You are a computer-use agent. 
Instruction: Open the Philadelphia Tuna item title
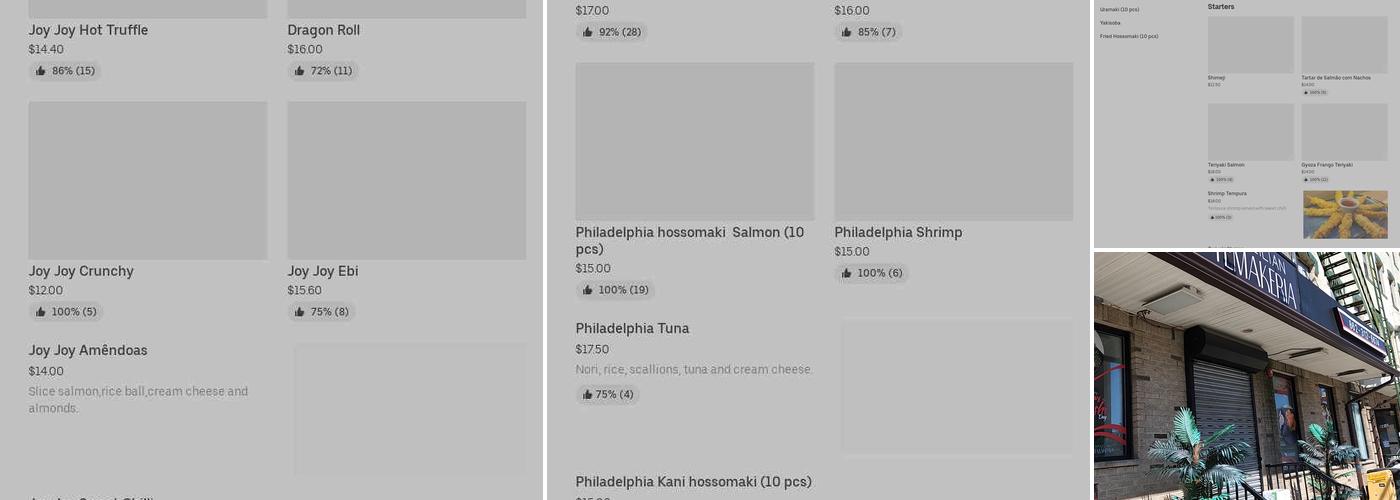coord(632,329)
